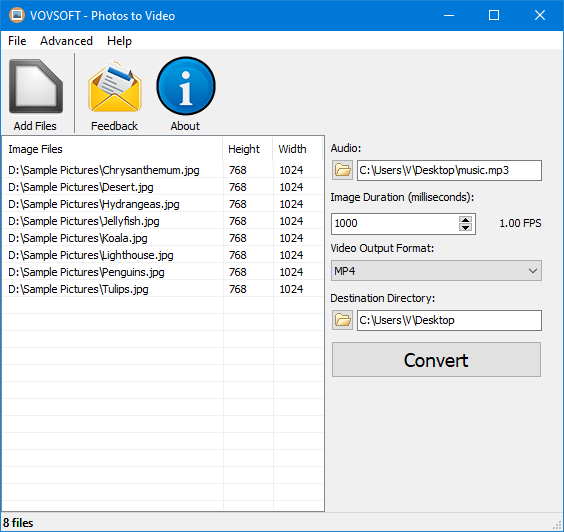
Task: Open the File menu
Action: pyautogui.click(x=17, y=41)
